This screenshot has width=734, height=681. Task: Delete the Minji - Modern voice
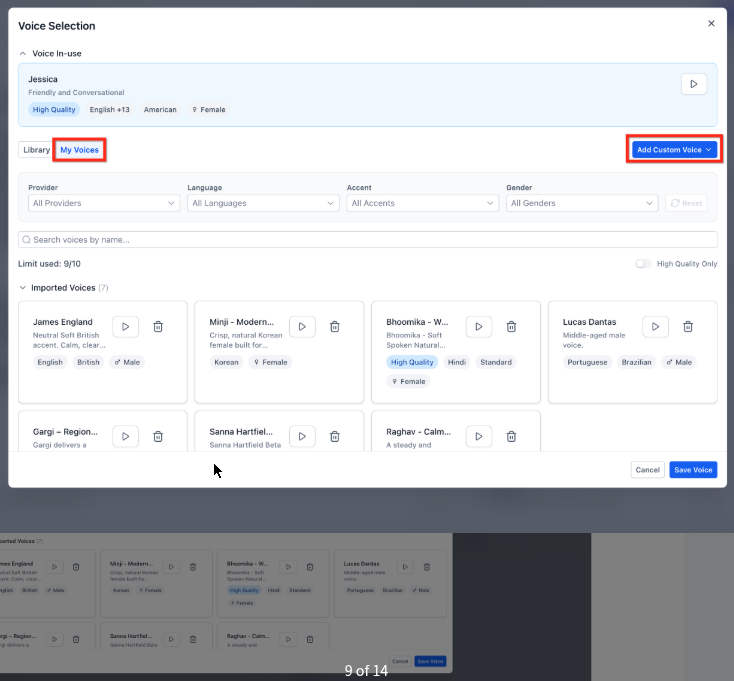(x=335, y=327)
